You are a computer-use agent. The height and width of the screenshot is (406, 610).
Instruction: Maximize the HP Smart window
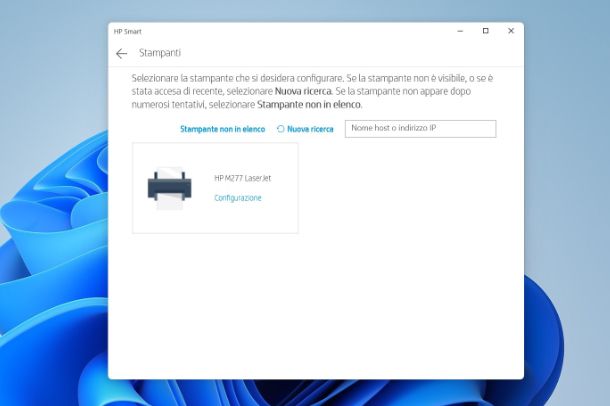coord(486,31)
